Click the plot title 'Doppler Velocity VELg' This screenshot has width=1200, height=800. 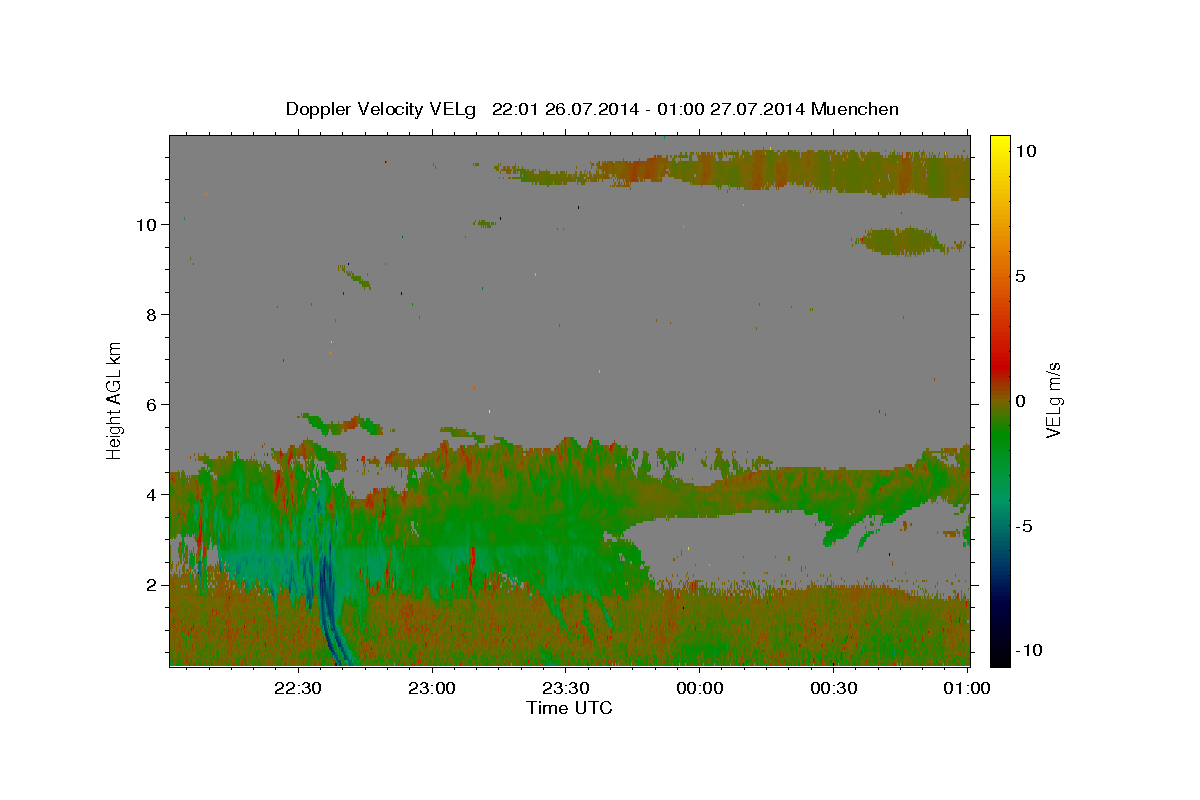tap(383, 109)
